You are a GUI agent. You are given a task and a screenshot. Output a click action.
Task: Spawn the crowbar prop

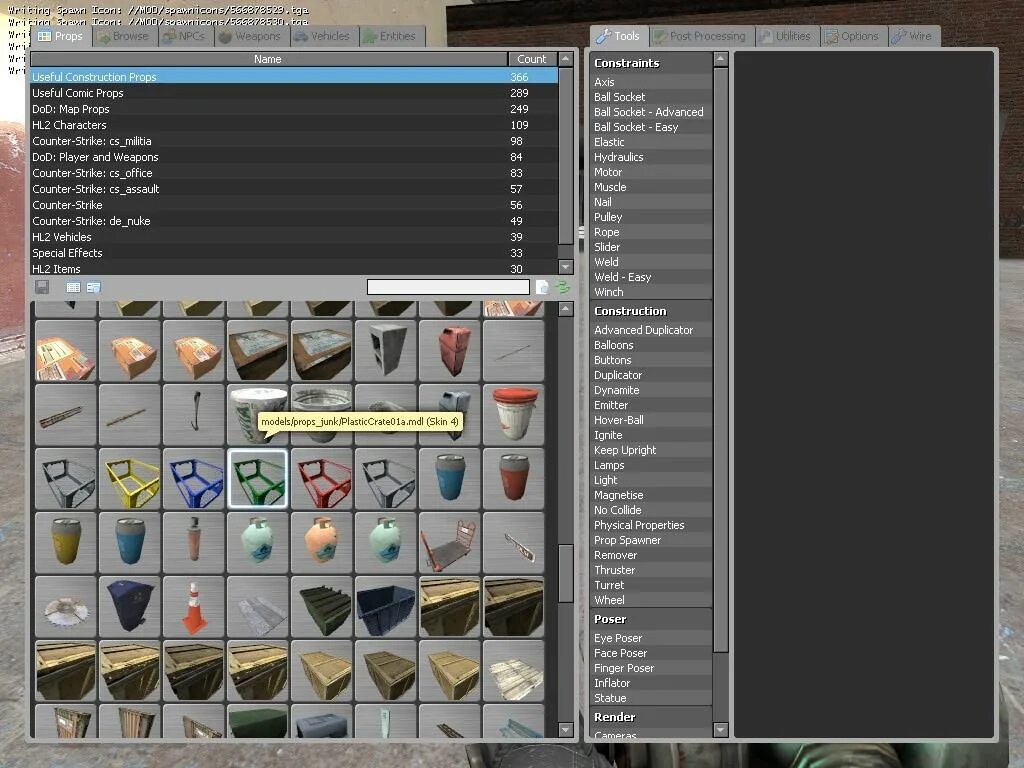click(x=194, y=415)
